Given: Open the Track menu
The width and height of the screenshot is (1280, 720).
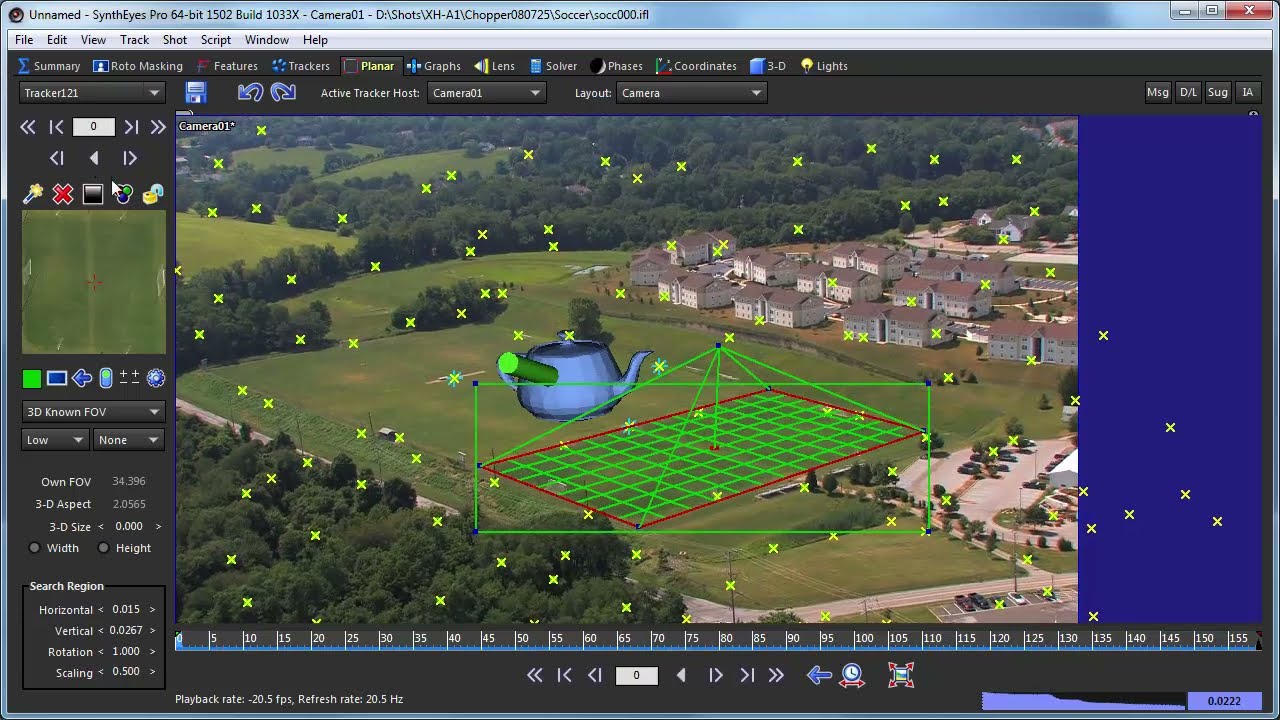Looking at the screenshot, I should [134, 40].
